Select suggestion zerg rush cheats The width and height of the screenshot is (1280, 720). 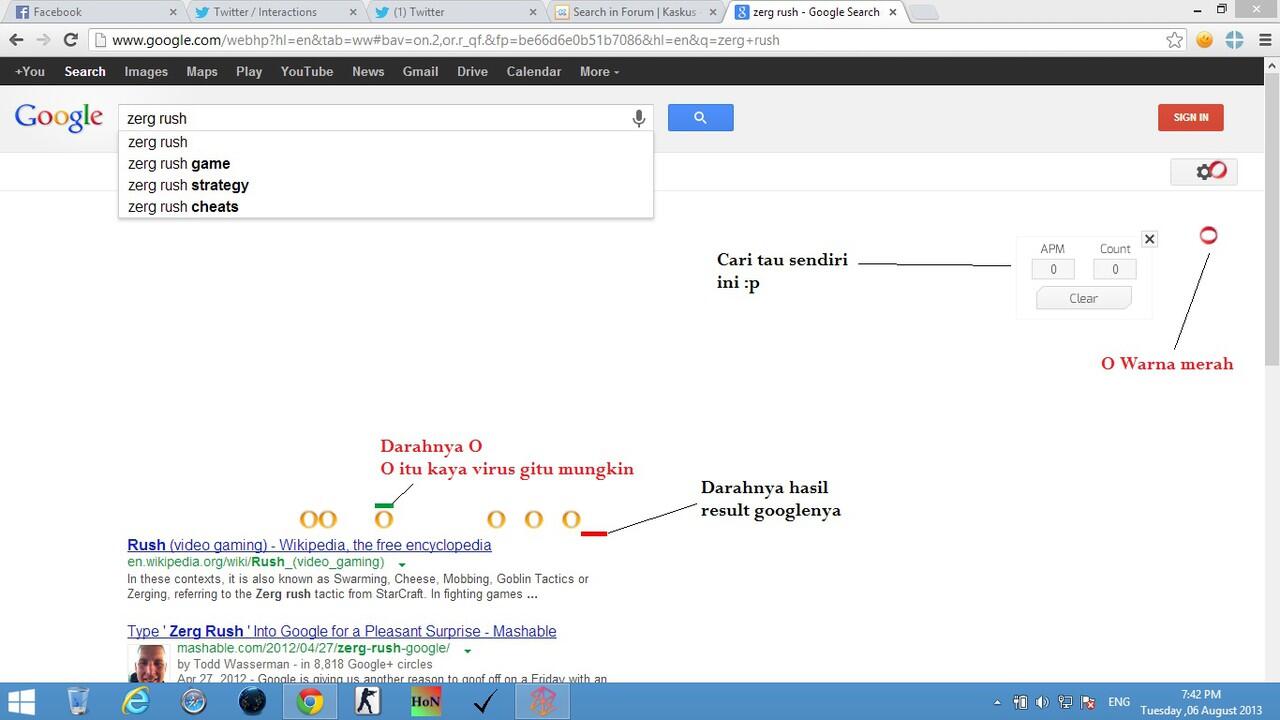[385, 207]
